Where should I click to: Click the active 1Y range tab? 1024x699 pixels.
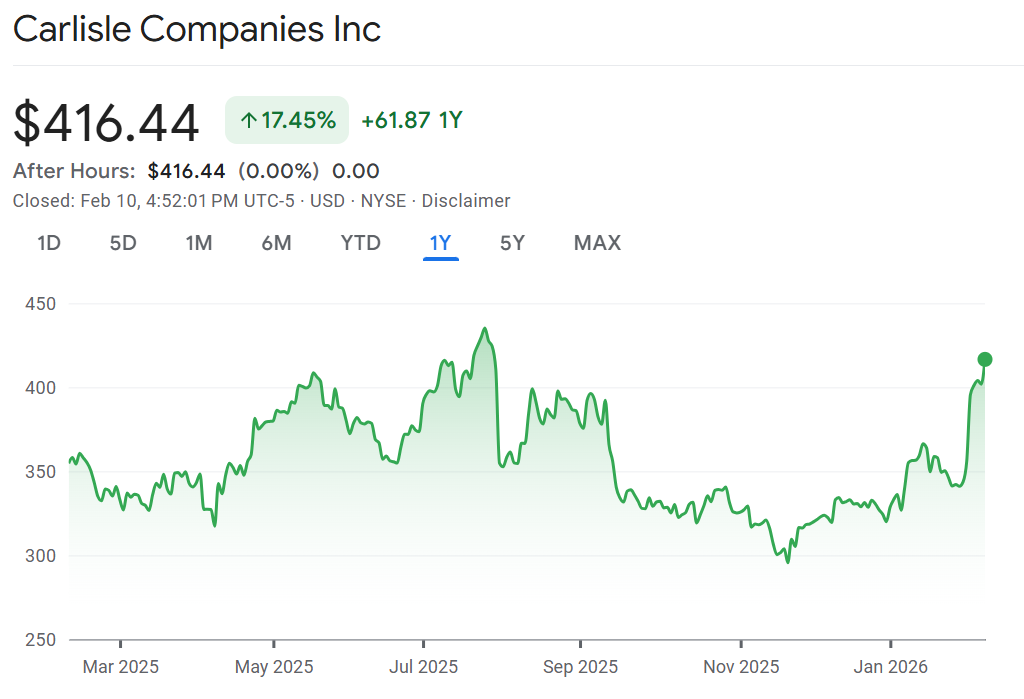click(x=440, y=243)
